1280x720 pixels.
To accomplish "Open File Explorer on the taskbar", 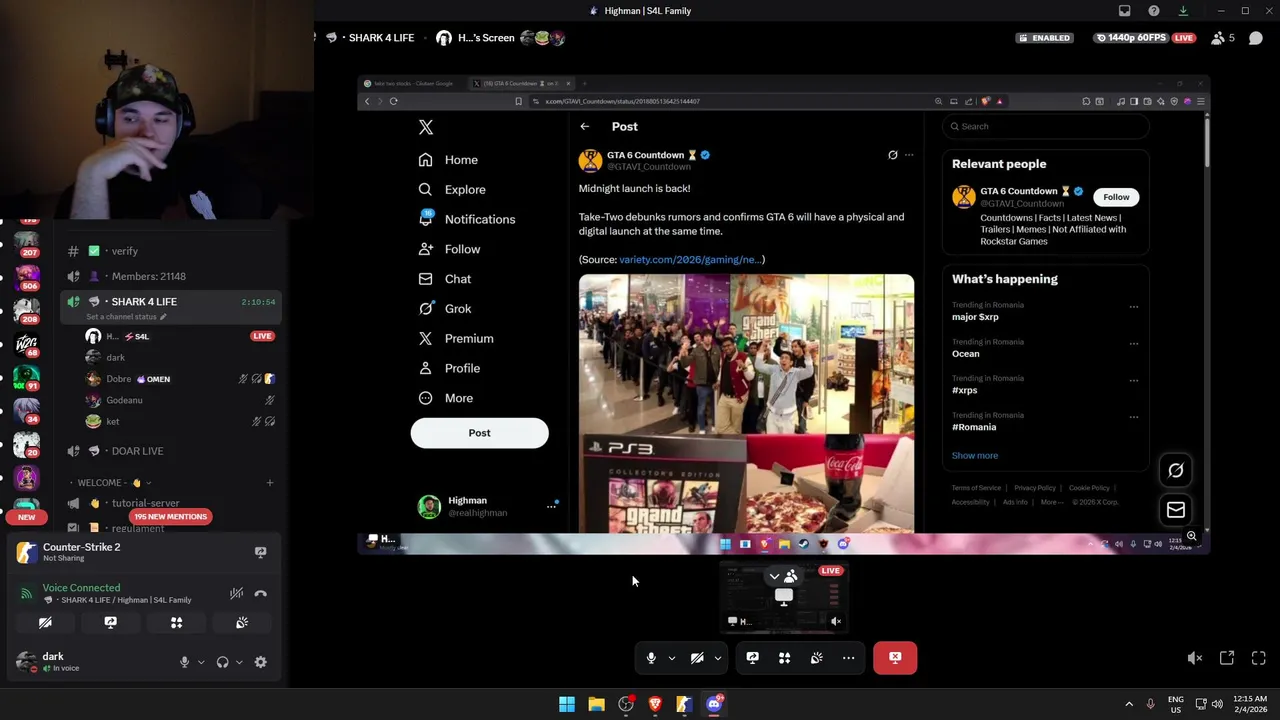I will point(596,704).
